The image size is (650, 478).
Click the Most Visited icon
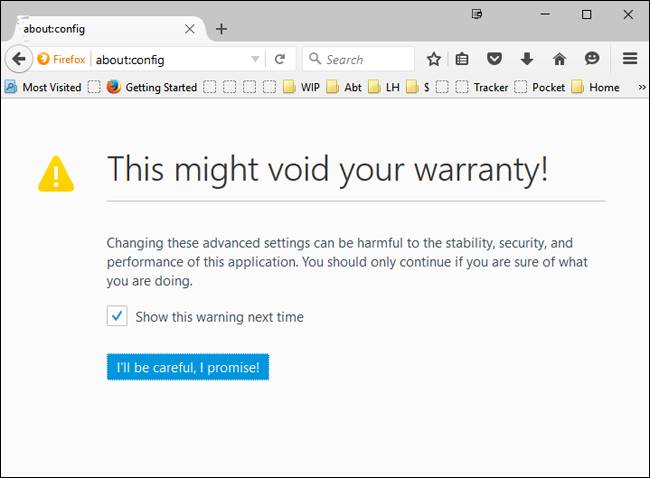11,87
